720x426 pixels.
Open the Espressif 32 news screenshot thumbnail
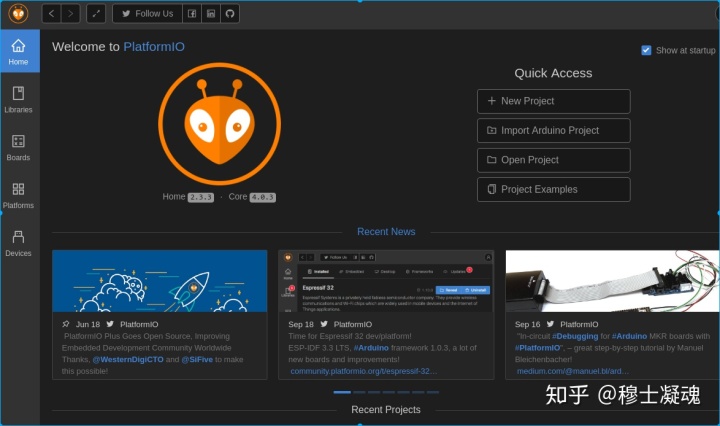(386, 281)
